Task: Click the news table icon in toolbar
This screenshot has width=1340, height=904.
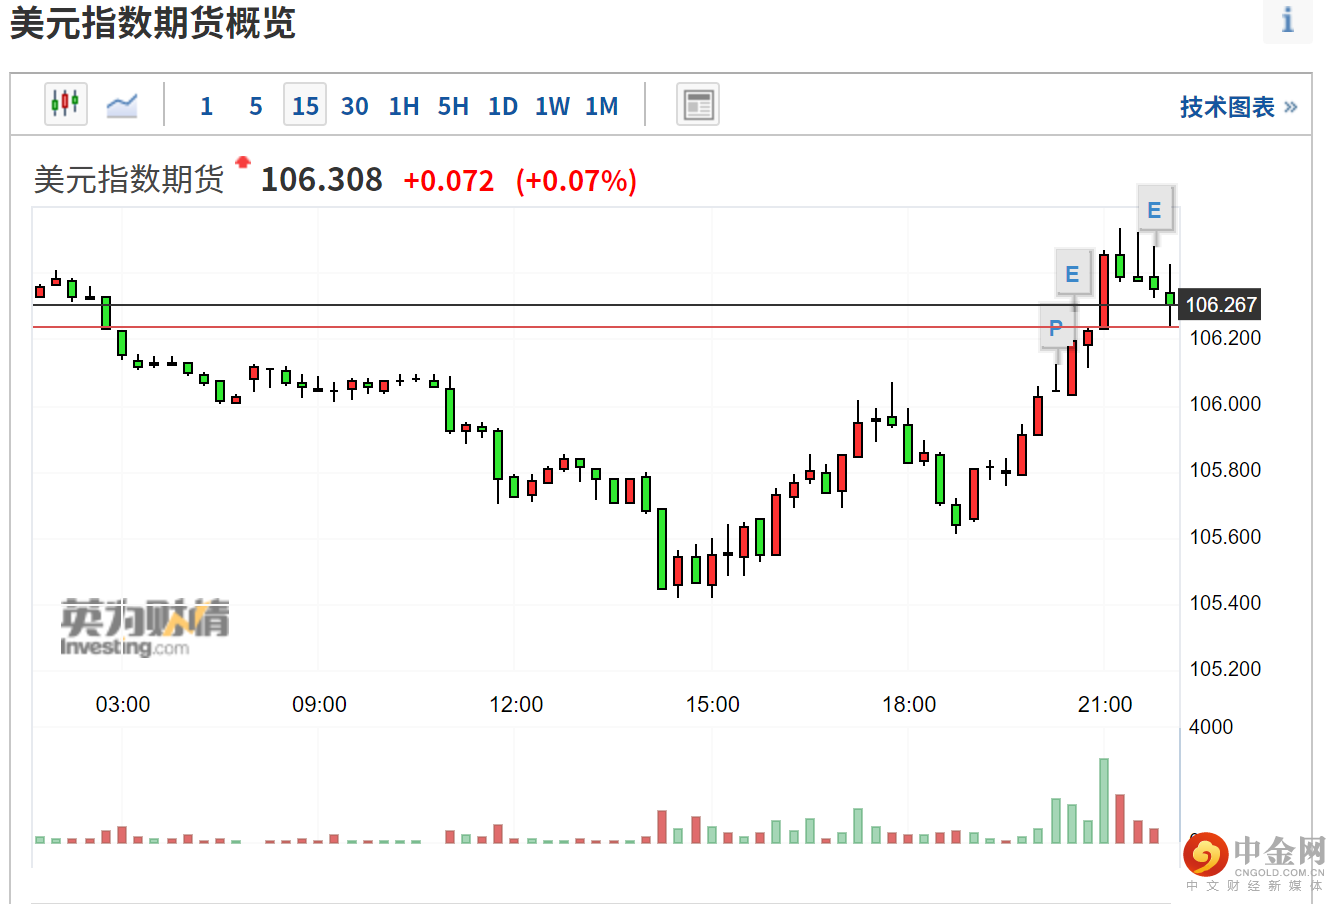Action: (697, 105)
